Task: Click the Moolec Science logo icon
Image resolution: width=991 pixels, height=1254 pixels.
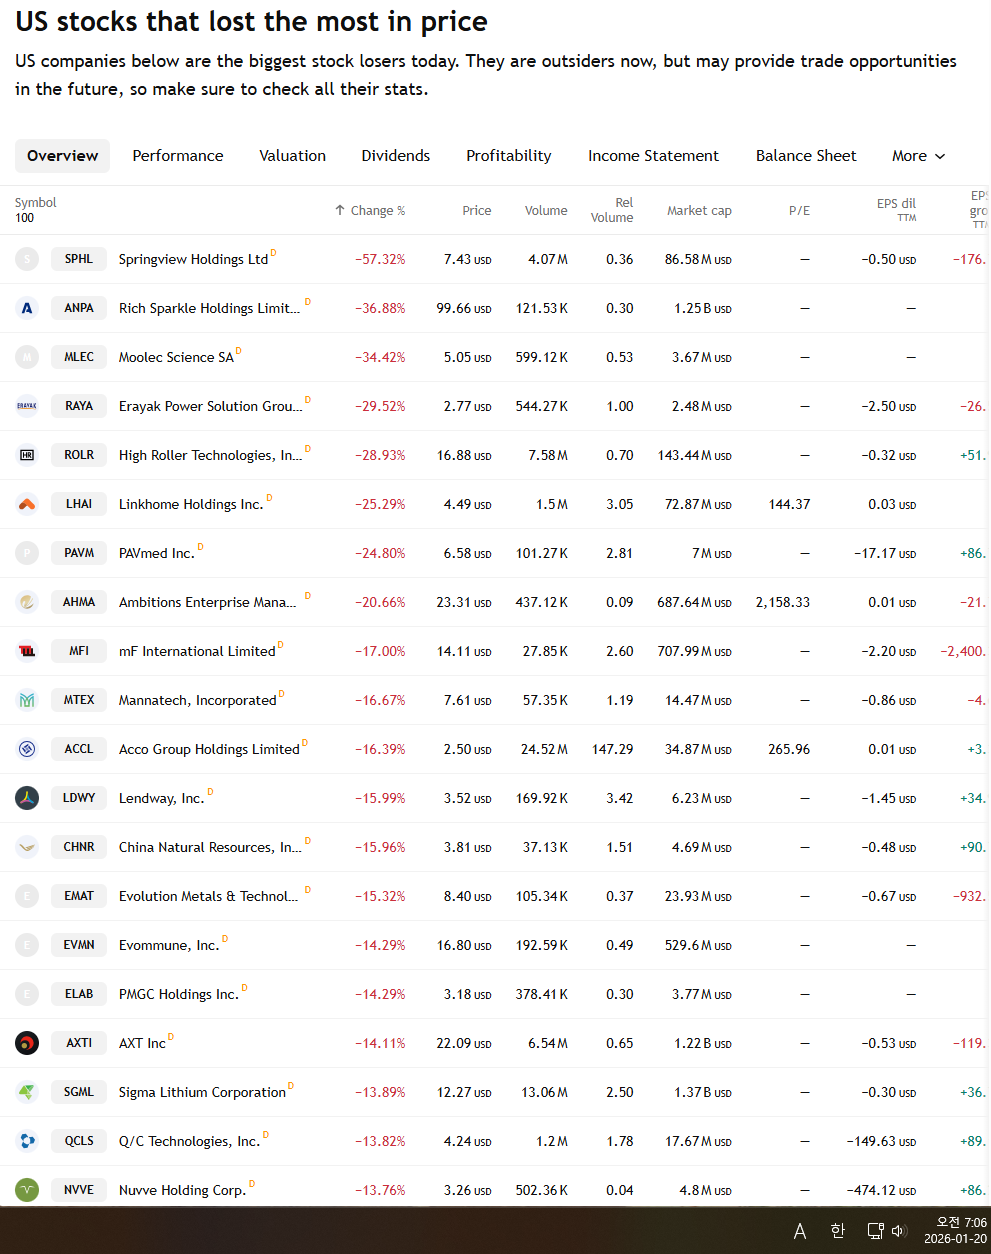Action: 27,357
